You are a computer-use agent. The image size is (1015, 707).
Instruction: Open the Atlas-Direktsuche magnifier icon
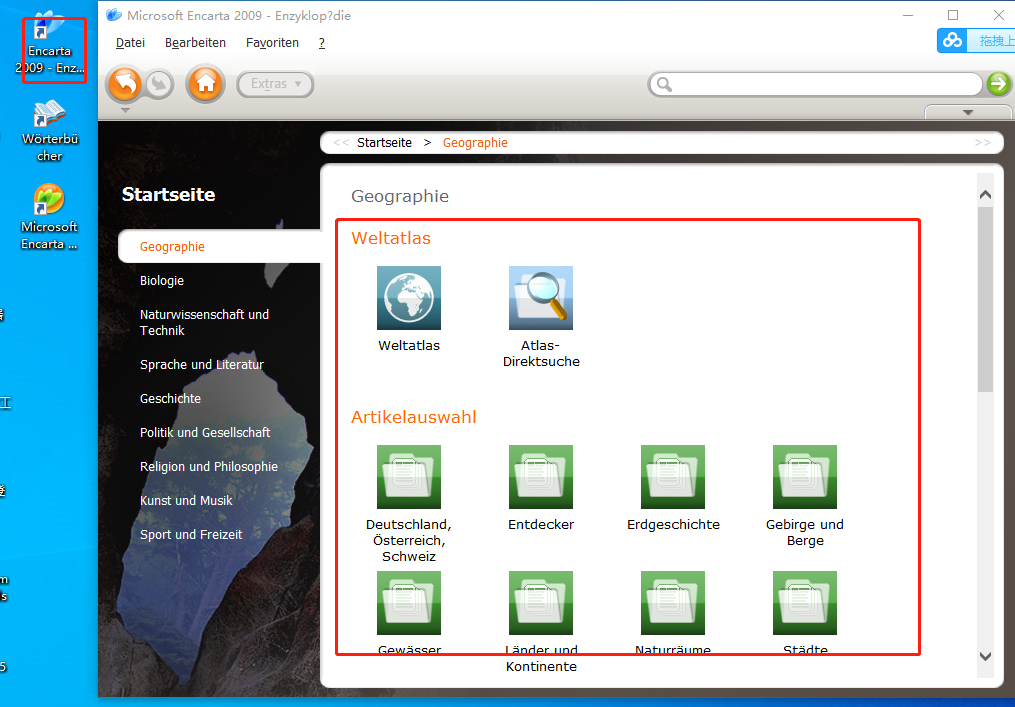pyautogui.click(x=541, y=298)
